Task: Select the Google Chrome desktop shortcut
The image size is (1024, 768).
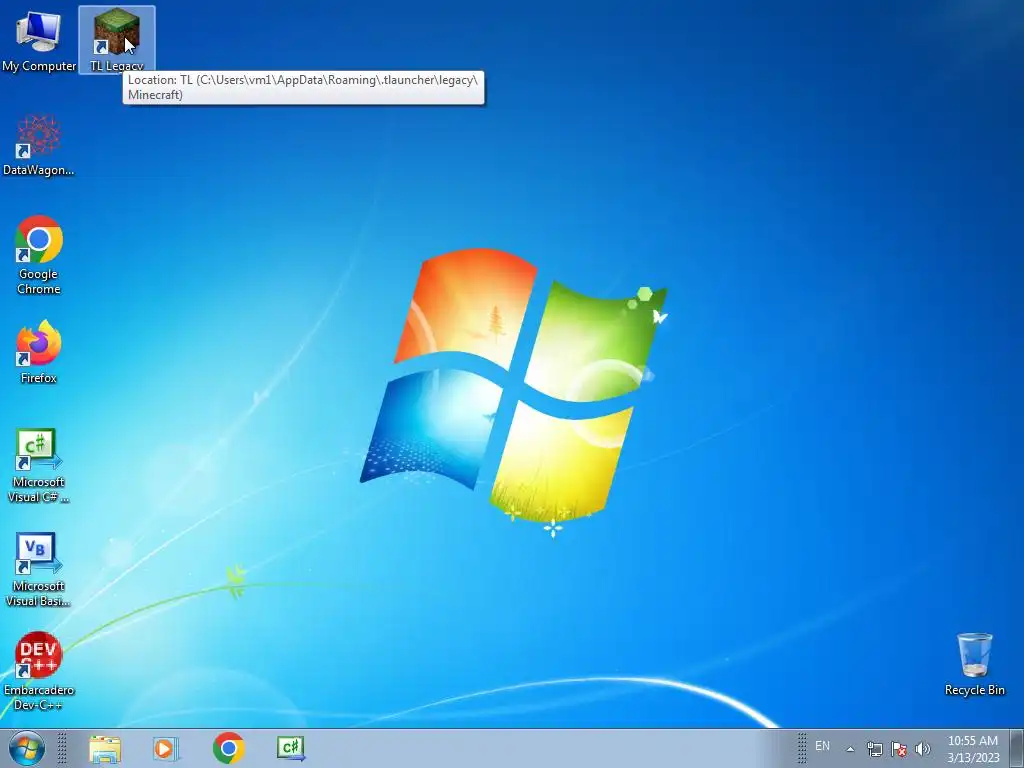Action: tap(39, 255)
